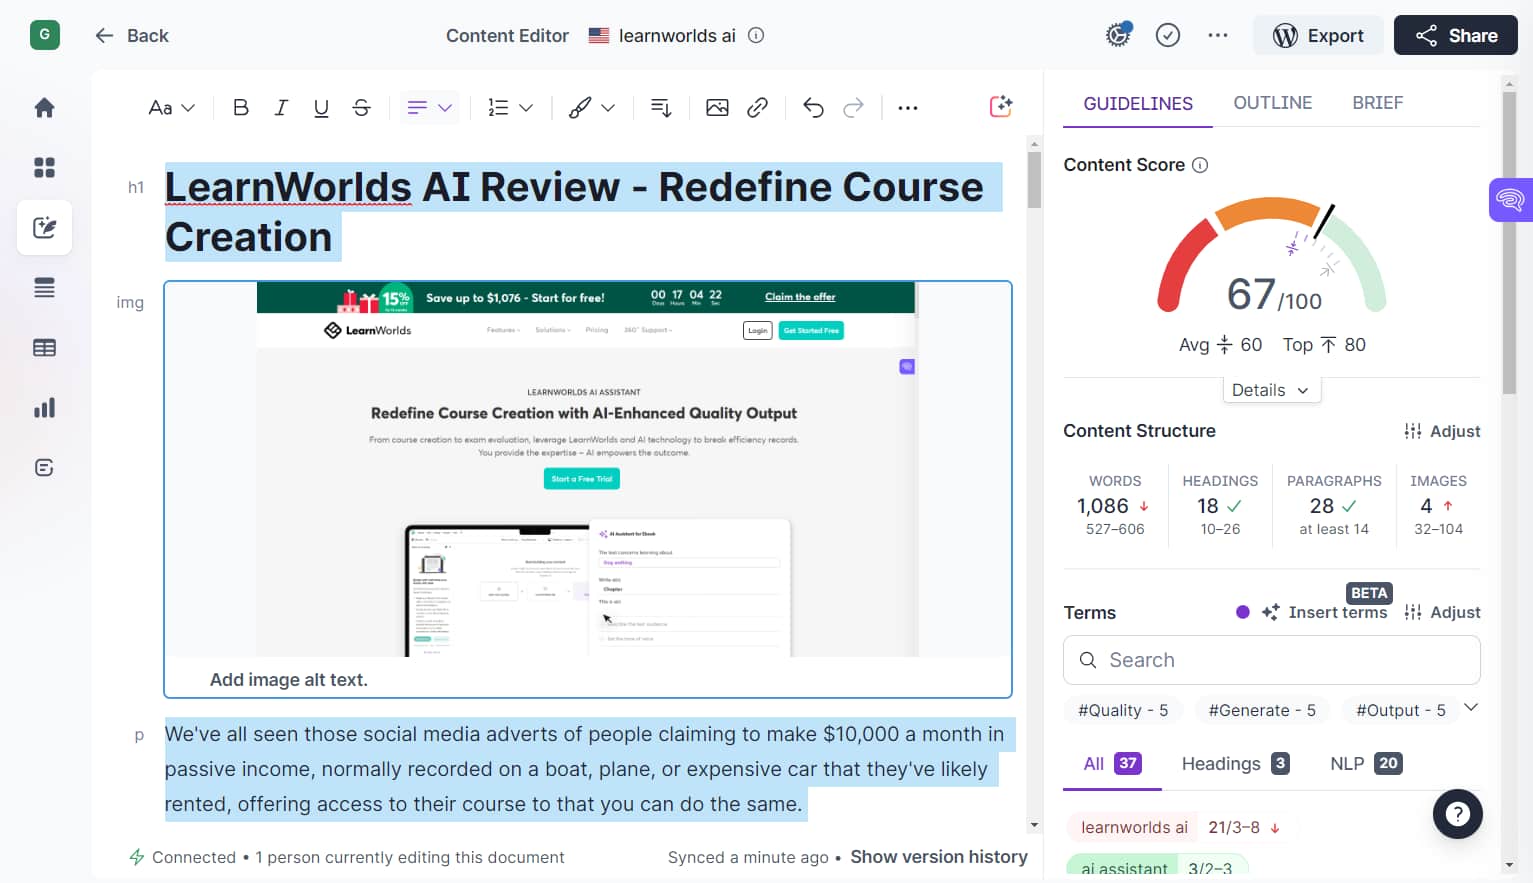Toggle underline formatting
The height and width of the screenshot is (883, 1533).
click(x=321, y=108)
